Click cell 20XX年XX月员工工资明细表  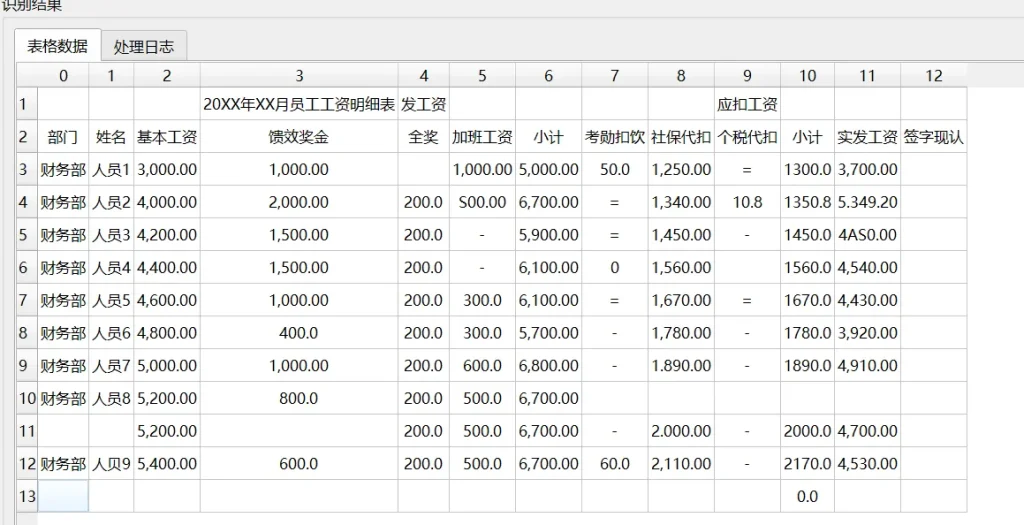[299, 104]
